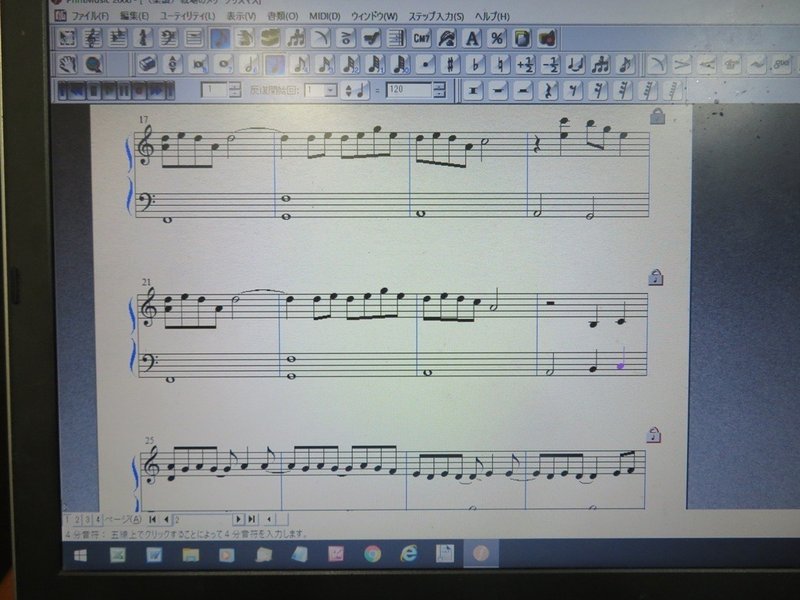The width and height of the screenshot is (800, 600).
Task: Select the Selection tool in main toolbar
Action: point(67,38)
